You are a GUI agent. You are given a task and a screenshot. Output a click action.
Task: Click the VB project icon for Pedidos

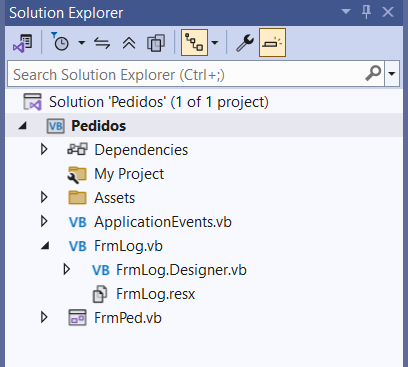(55, 126)
